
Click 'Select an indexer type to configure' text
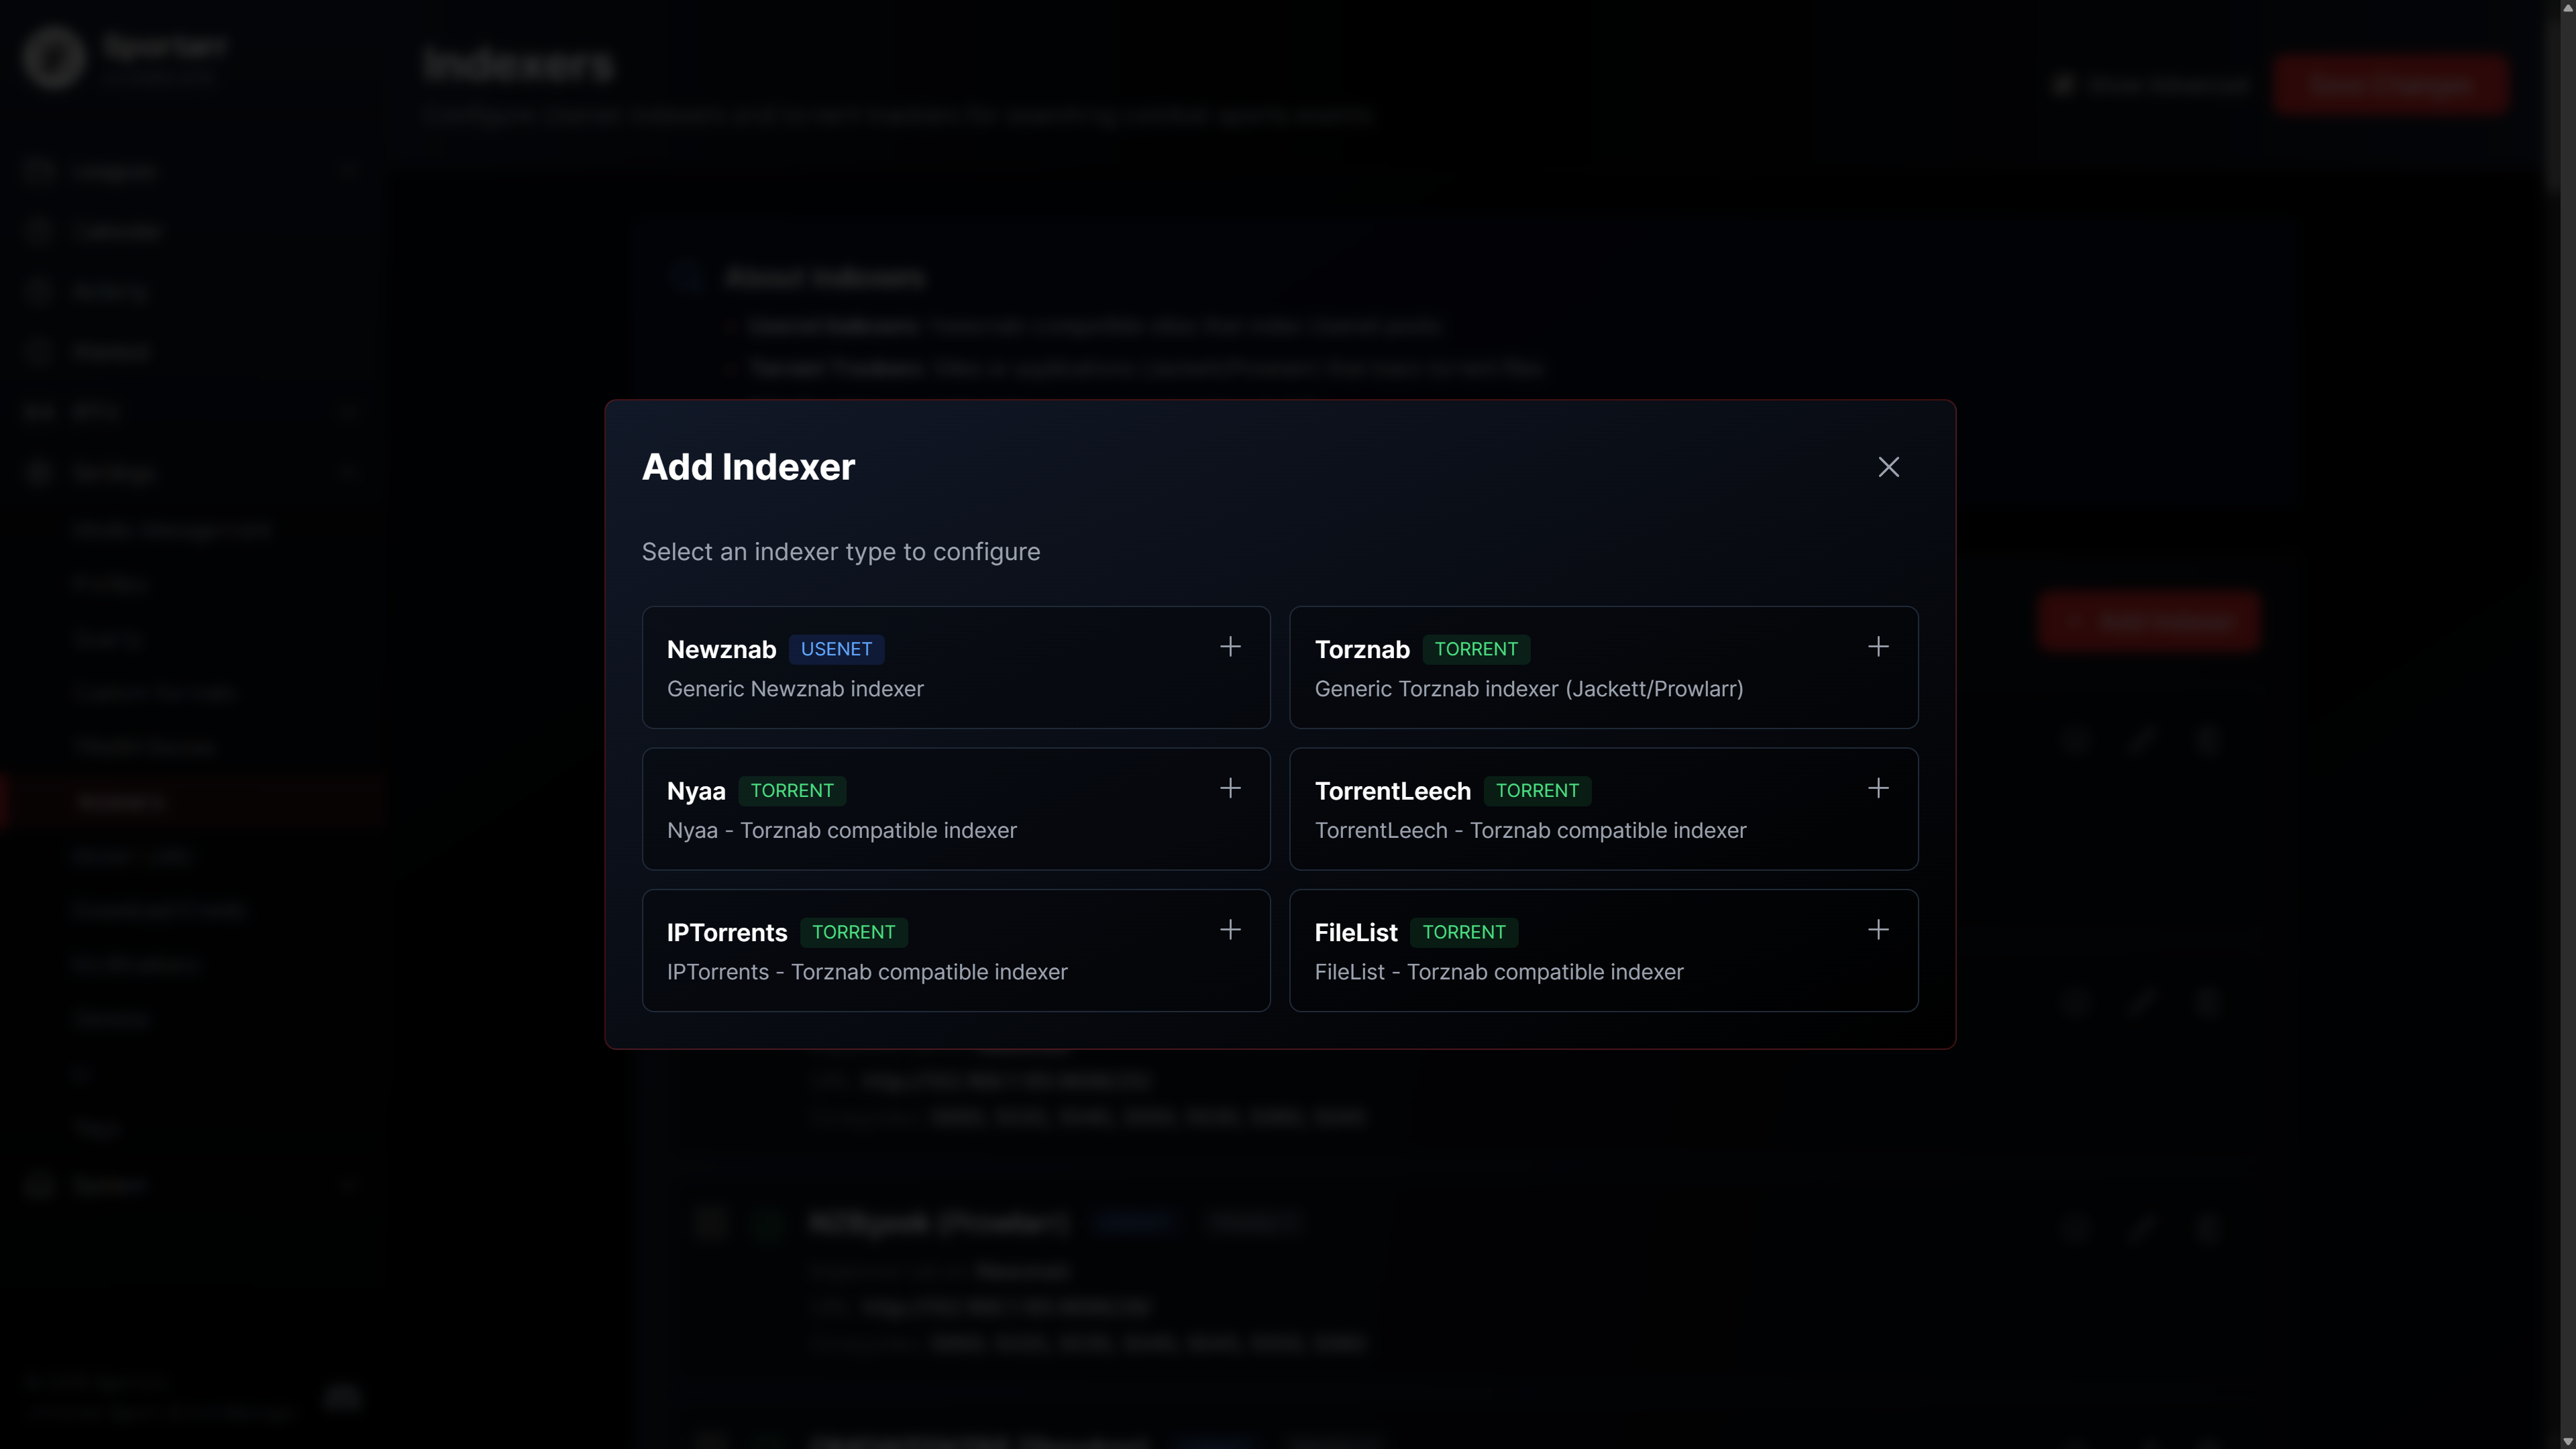click(x=841, y=552)
